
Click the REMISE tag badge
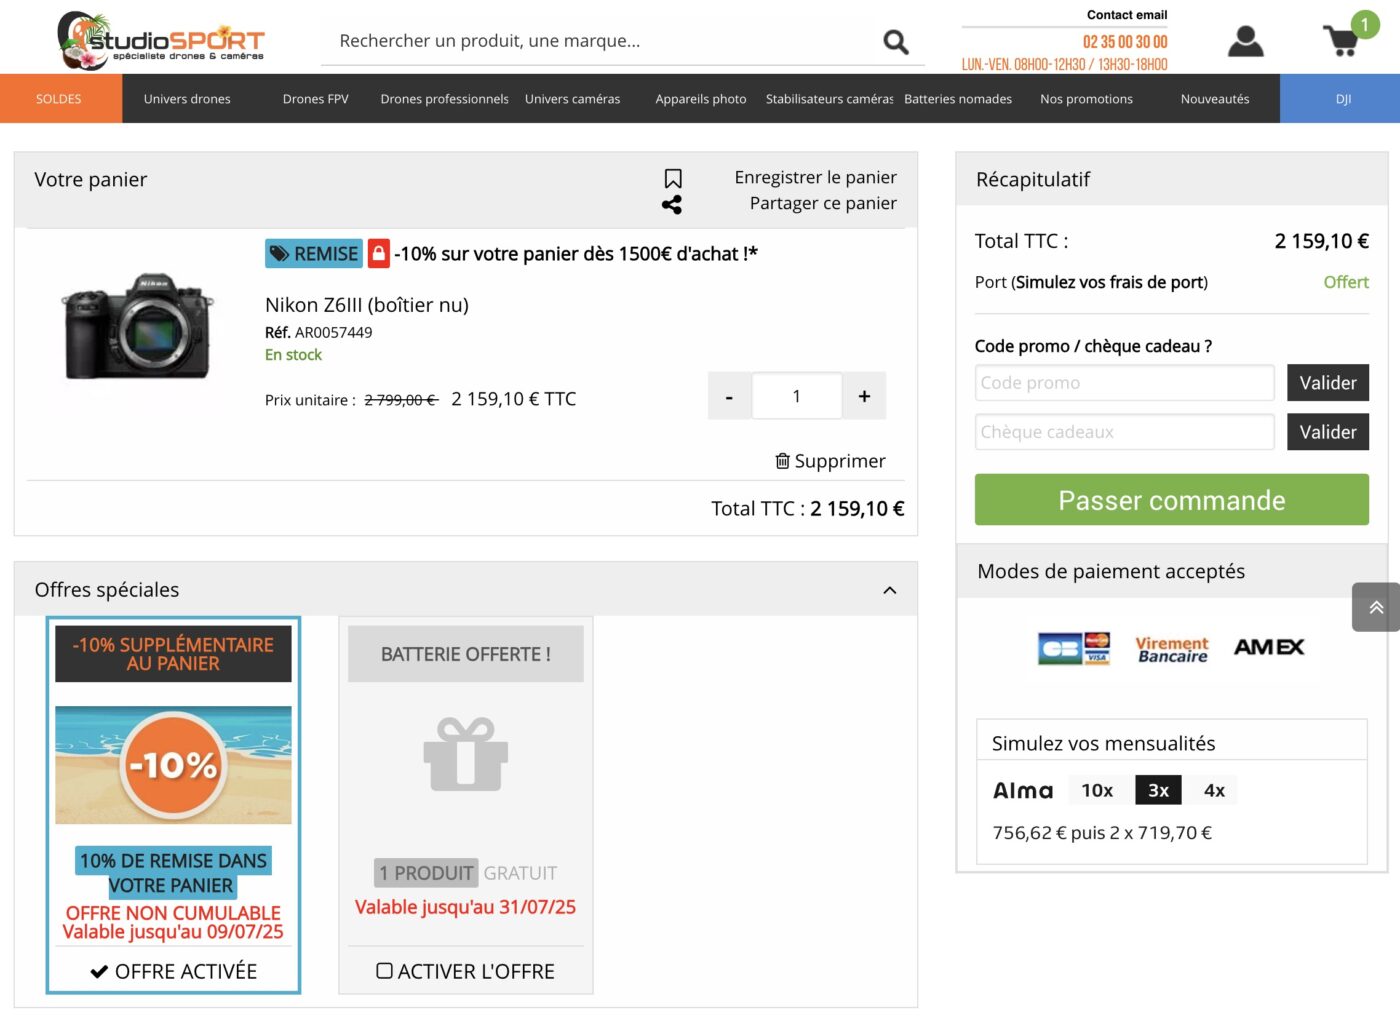pos(314,254)
